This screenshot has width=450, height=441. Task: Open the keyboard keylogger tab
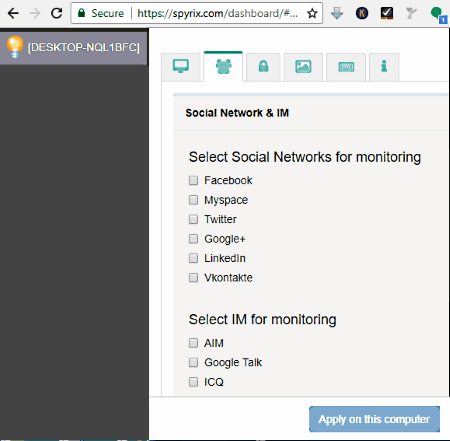346,67
